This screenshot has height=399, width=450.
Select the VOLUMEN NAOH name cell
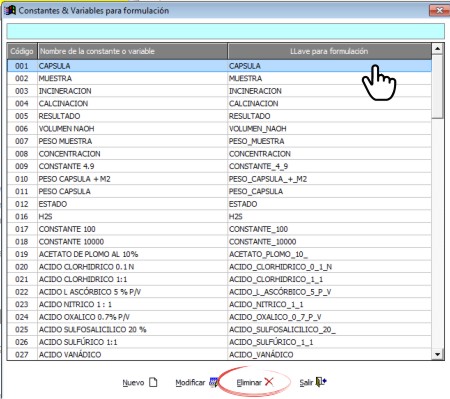point(132,129)
